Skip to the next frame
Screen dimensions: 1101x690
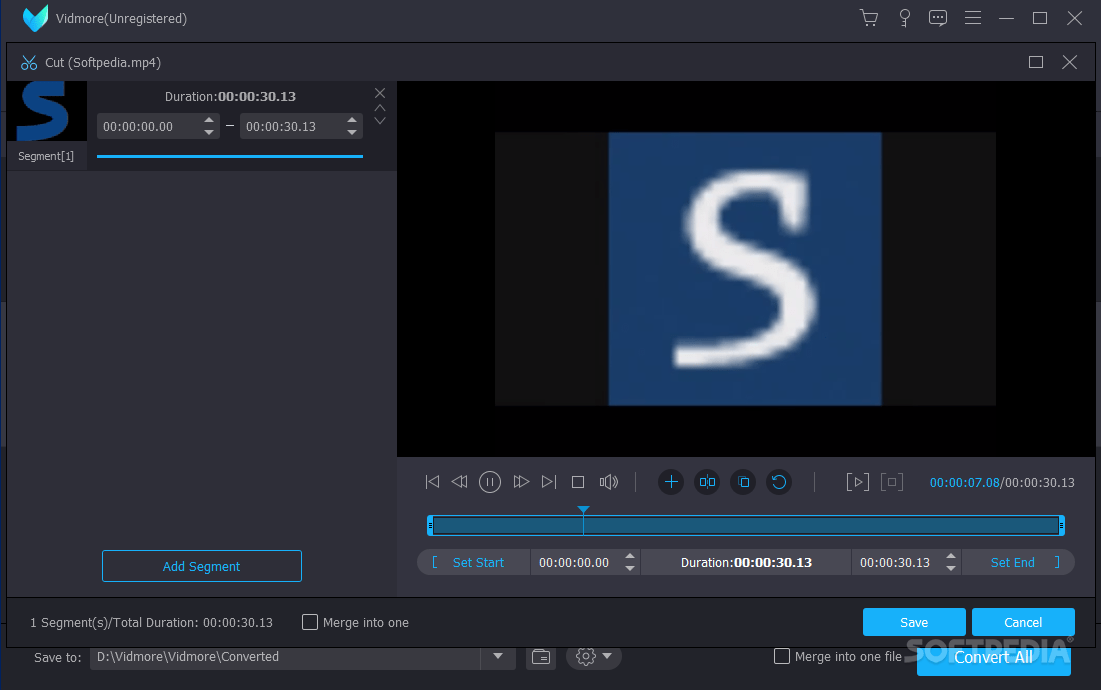548,481
